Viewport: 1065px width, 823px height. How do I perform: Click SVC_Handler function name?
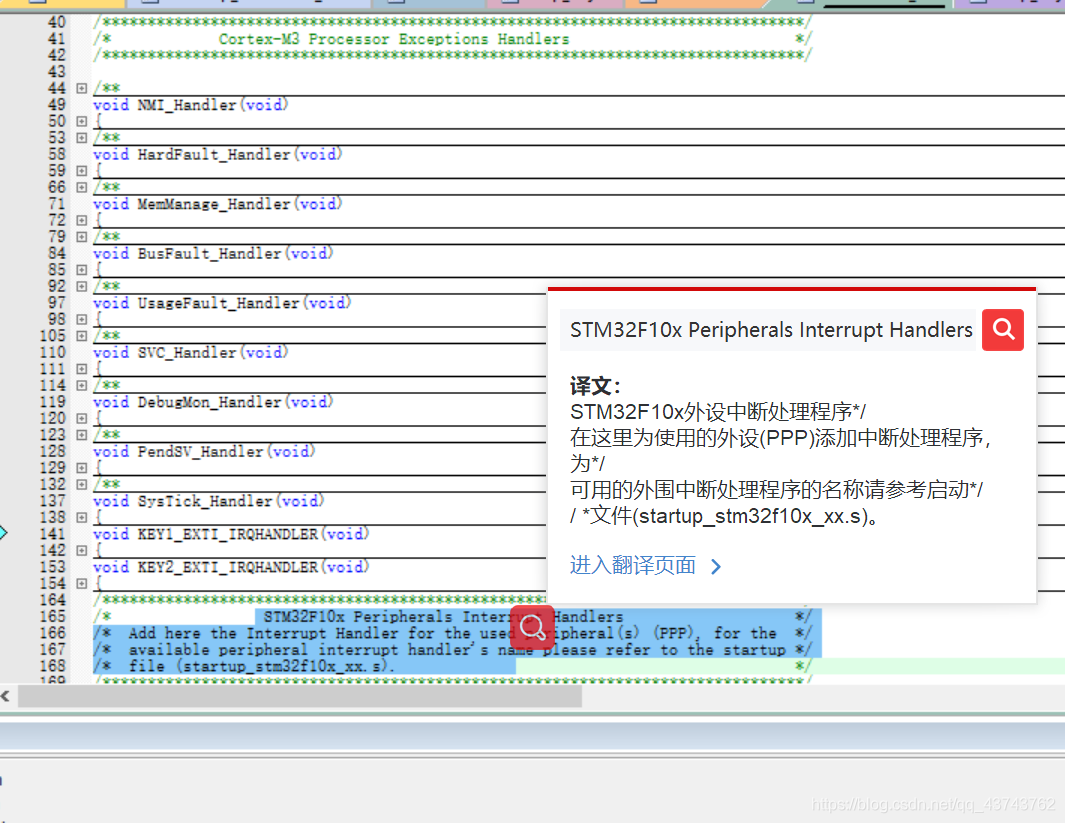point(187,353)
